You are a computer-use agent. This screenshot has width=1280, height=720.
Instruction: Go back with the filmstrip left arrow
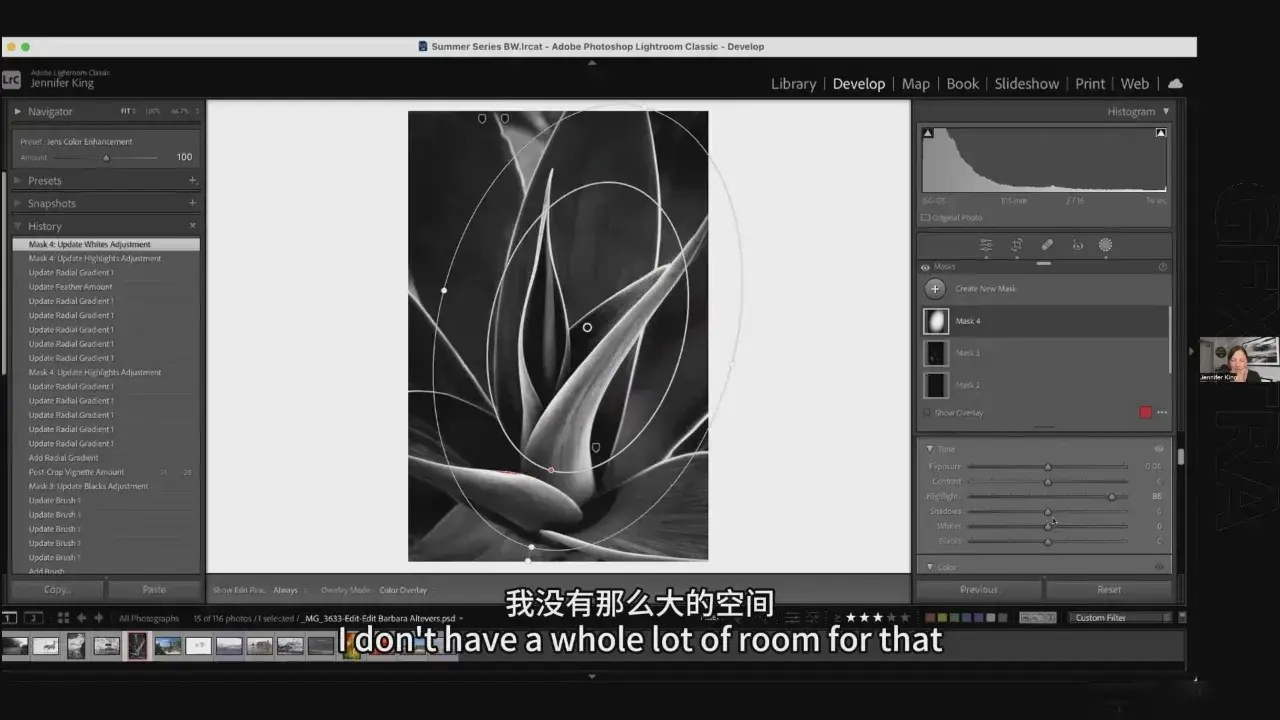click(82, 618)
